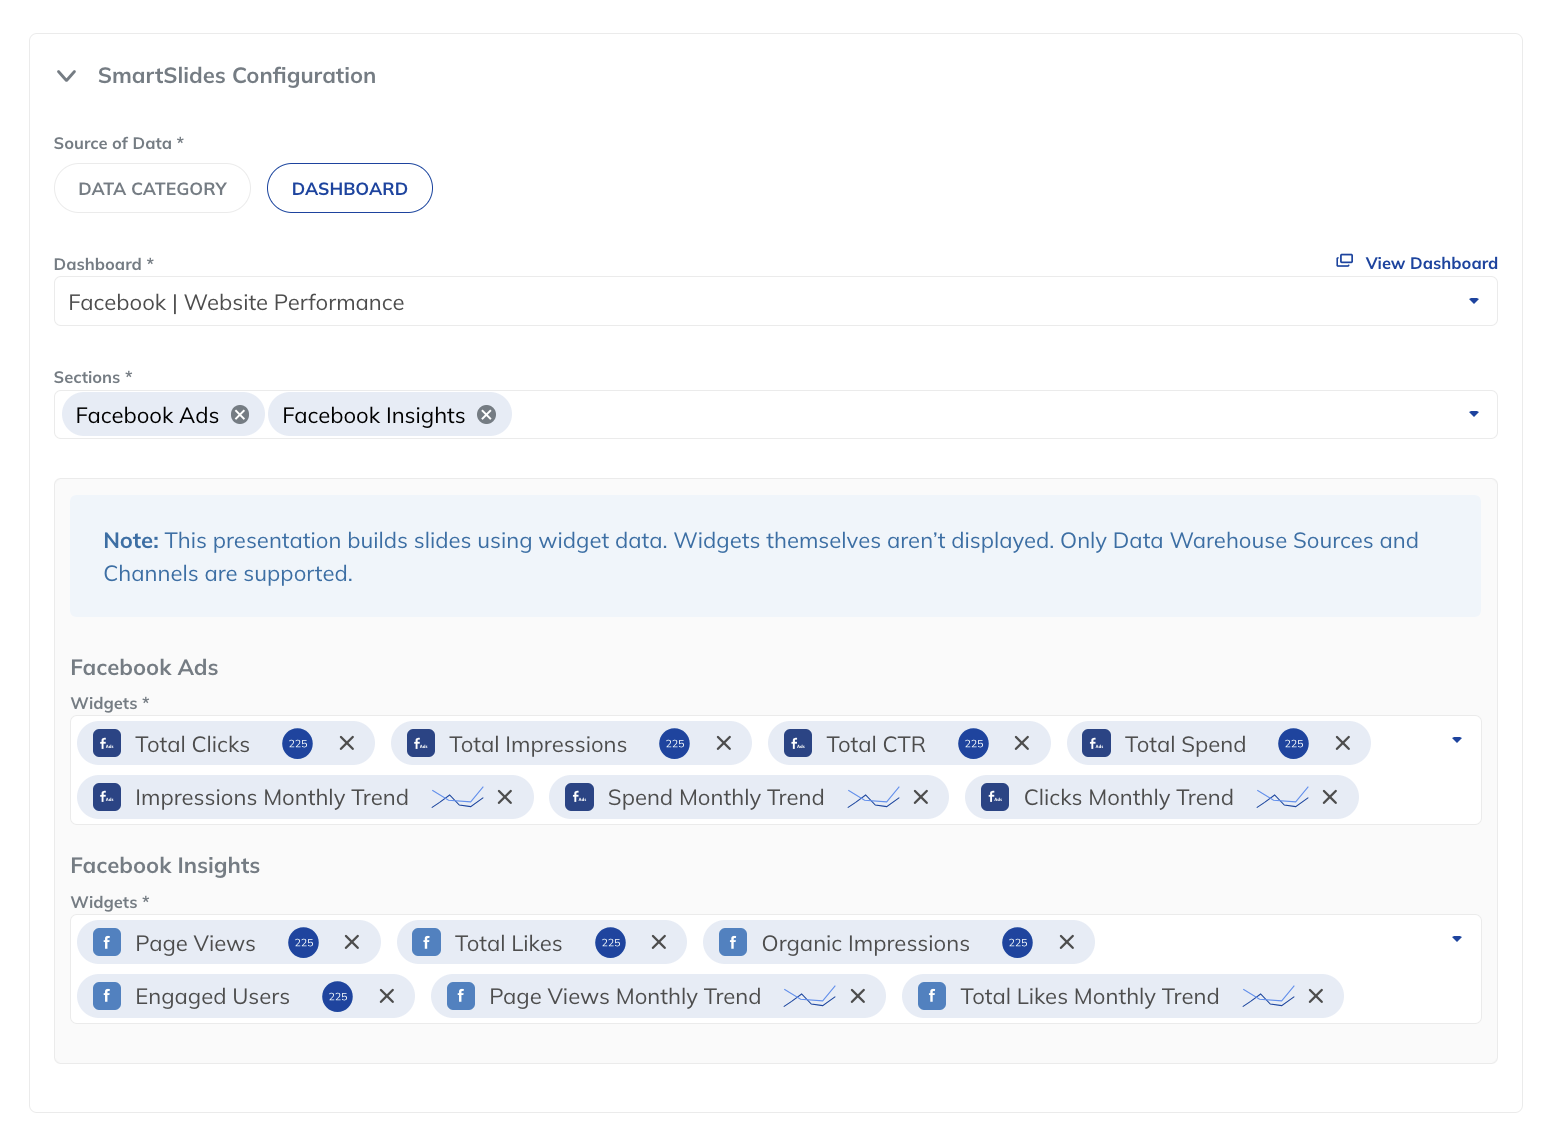
Task: Remove the Engaged Users widget
Action: click(x=387, y=996)
